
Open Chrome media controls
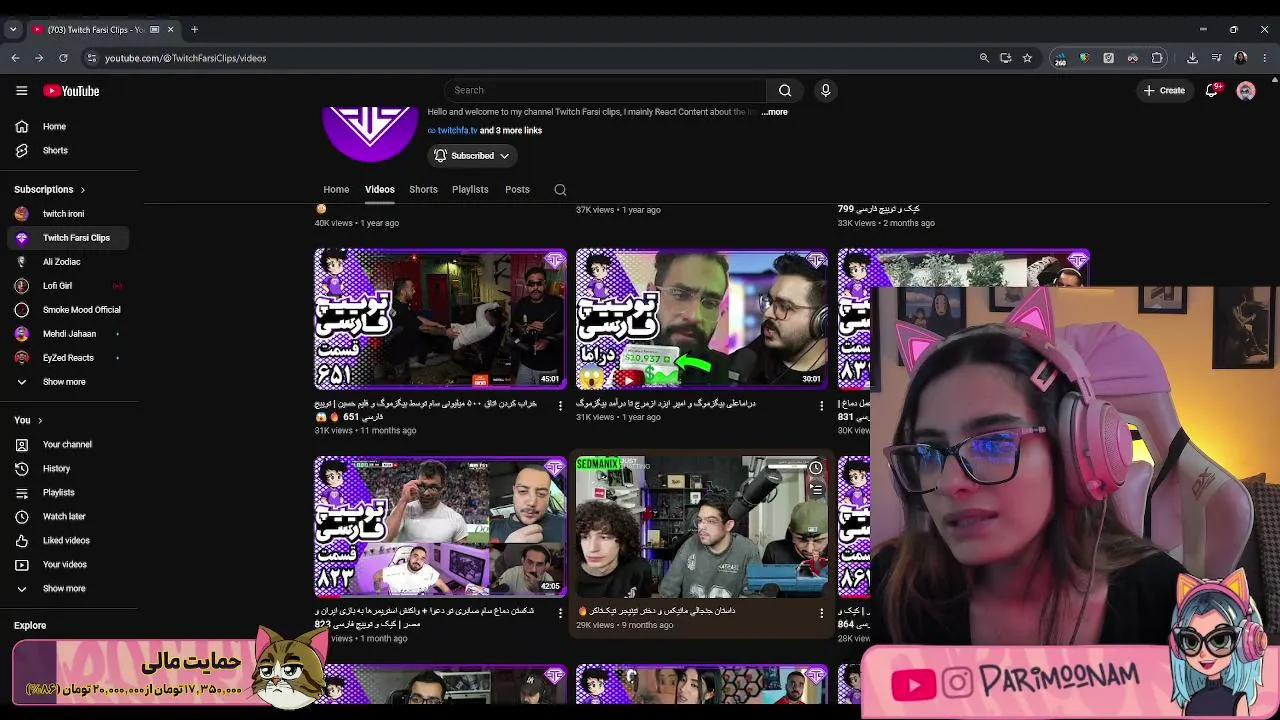click(x=1216, y=58)
